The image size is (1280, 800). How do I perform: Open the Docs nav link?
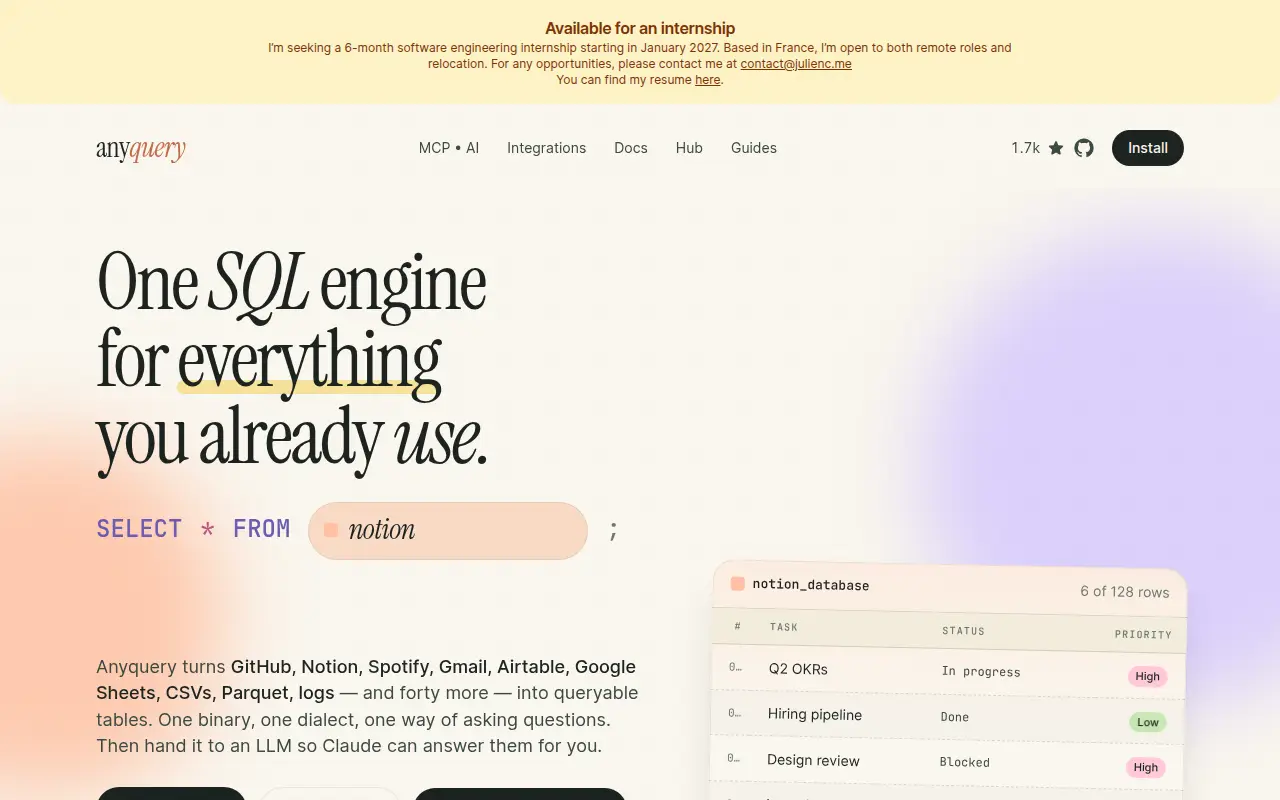tap(631, 148)
